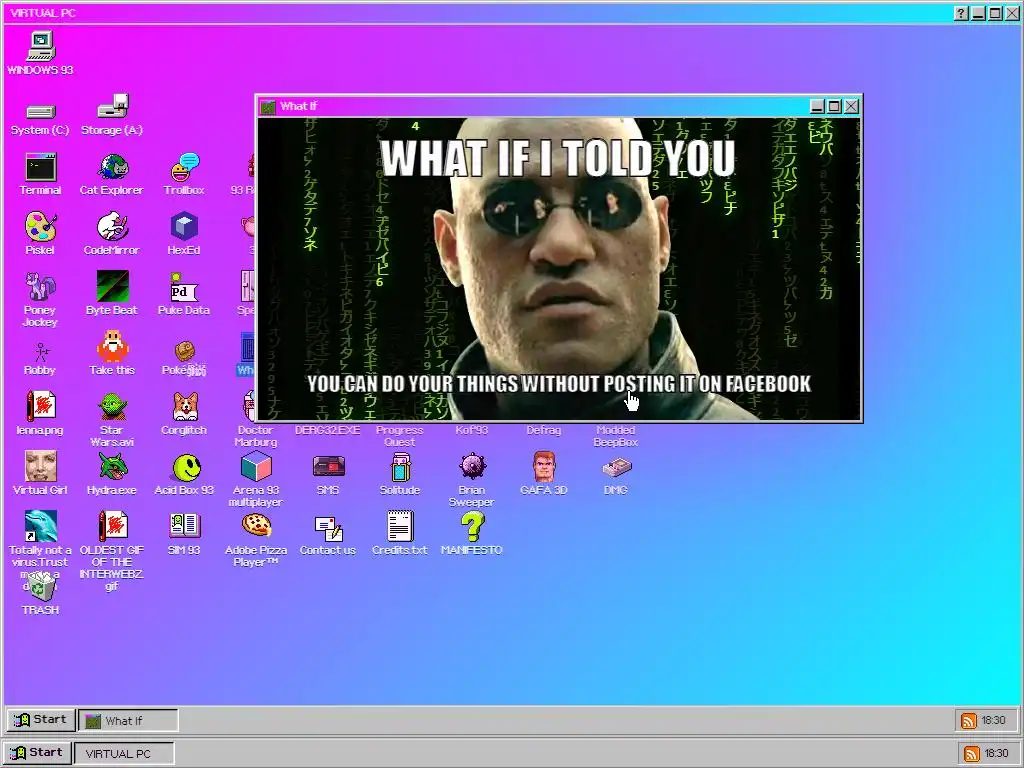Screen dimensions: 1024x768
Task: Launch the DMG handheld icon
Action: [616, 467]
